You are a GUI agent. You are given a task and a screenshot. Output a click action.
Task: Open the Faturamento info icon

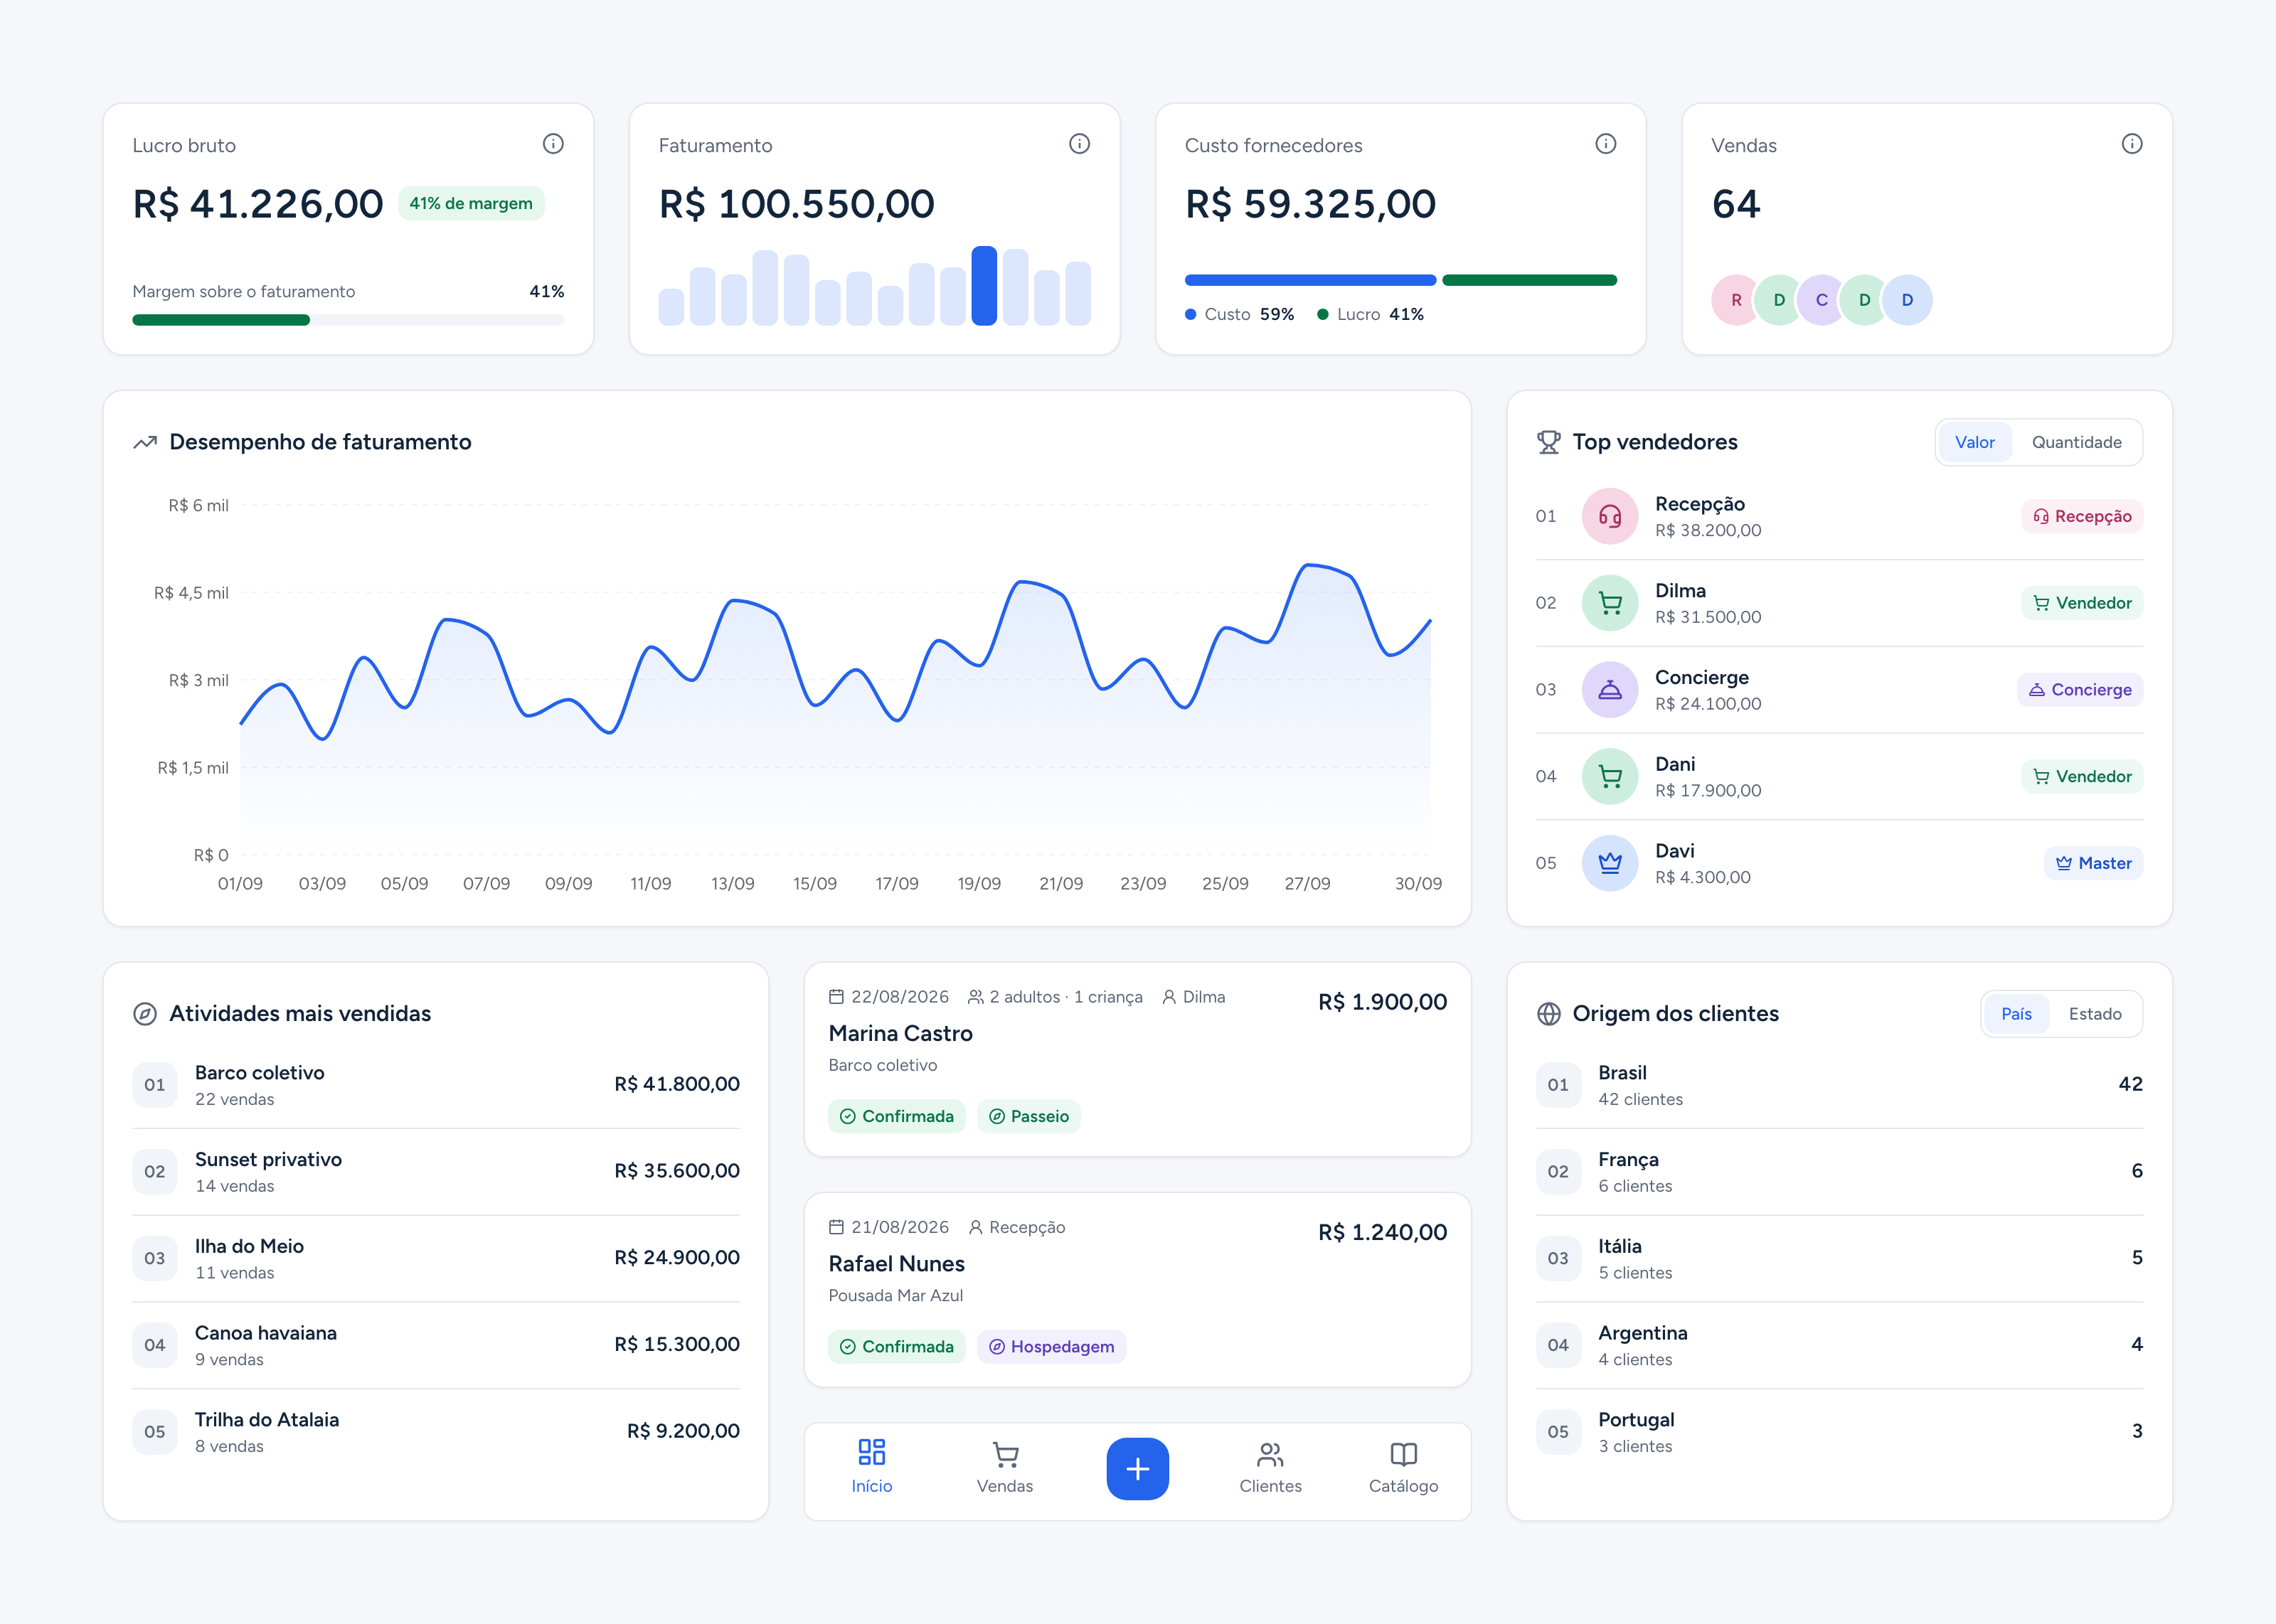point(1079,144)
